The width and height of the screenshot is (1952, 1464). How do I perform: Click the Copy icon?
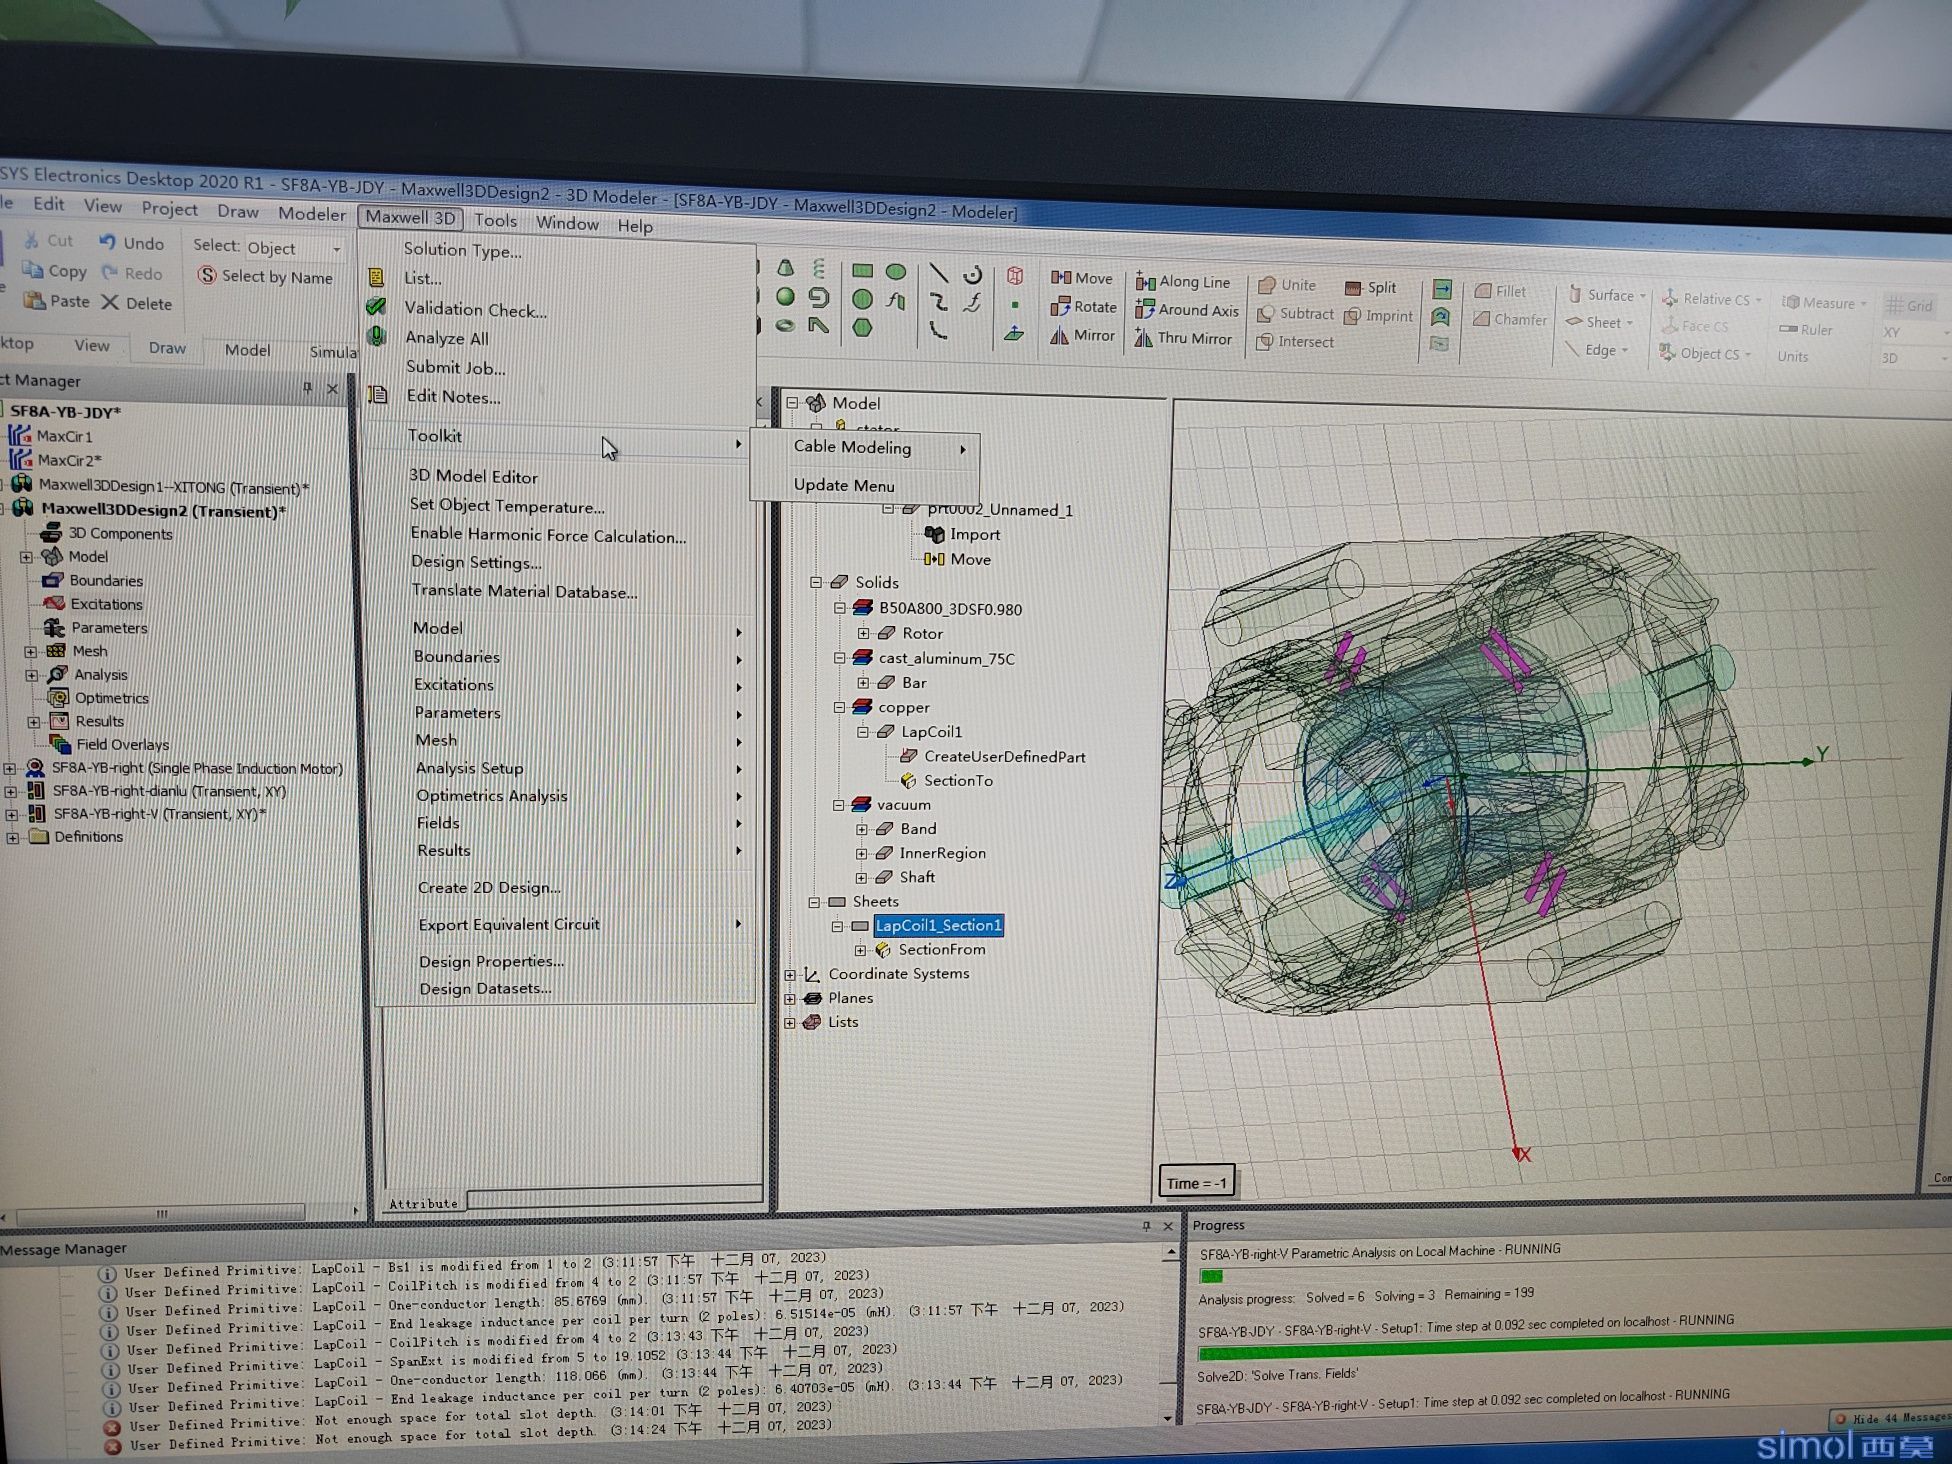[32, 270]
